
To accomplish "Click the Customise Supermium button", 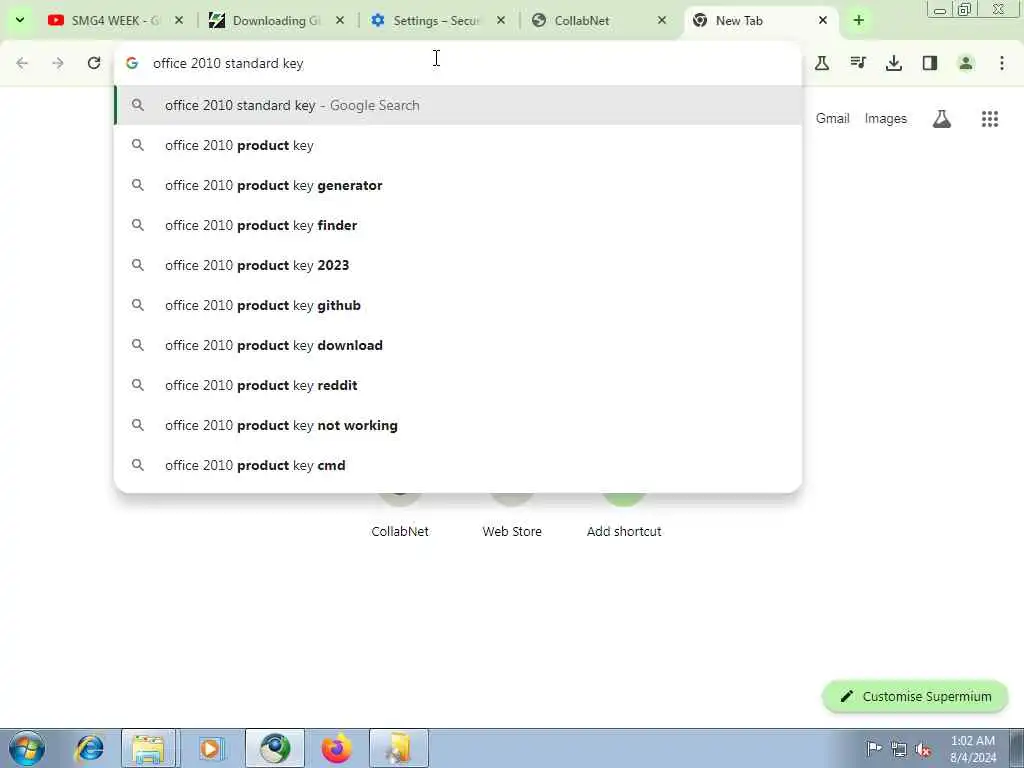I will 916,696.
